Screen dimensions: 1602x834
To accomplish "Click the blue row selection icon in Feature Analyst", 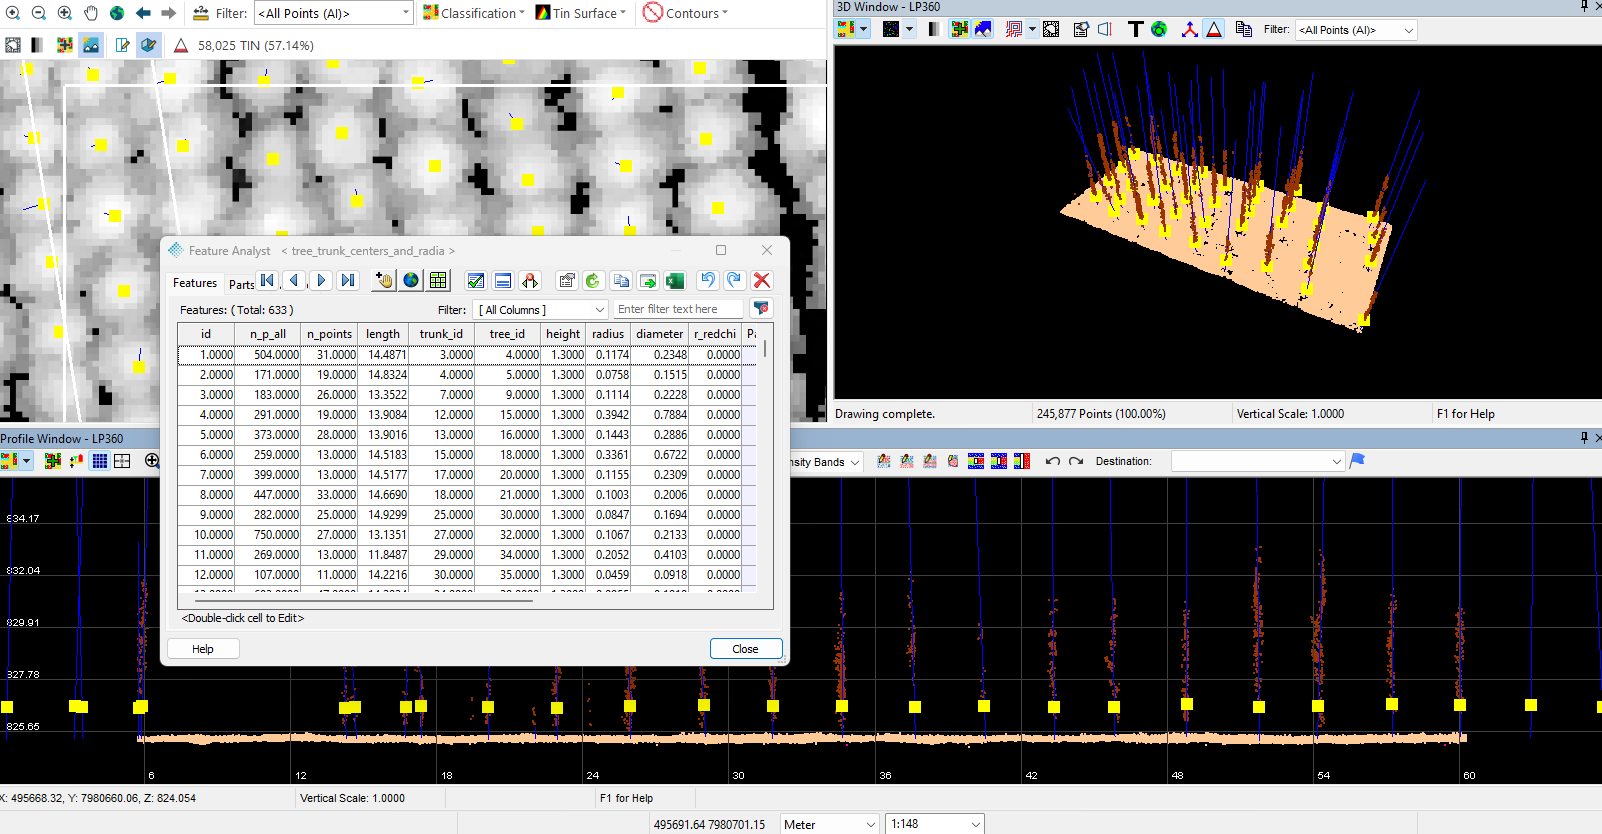I will click(503, 281).
